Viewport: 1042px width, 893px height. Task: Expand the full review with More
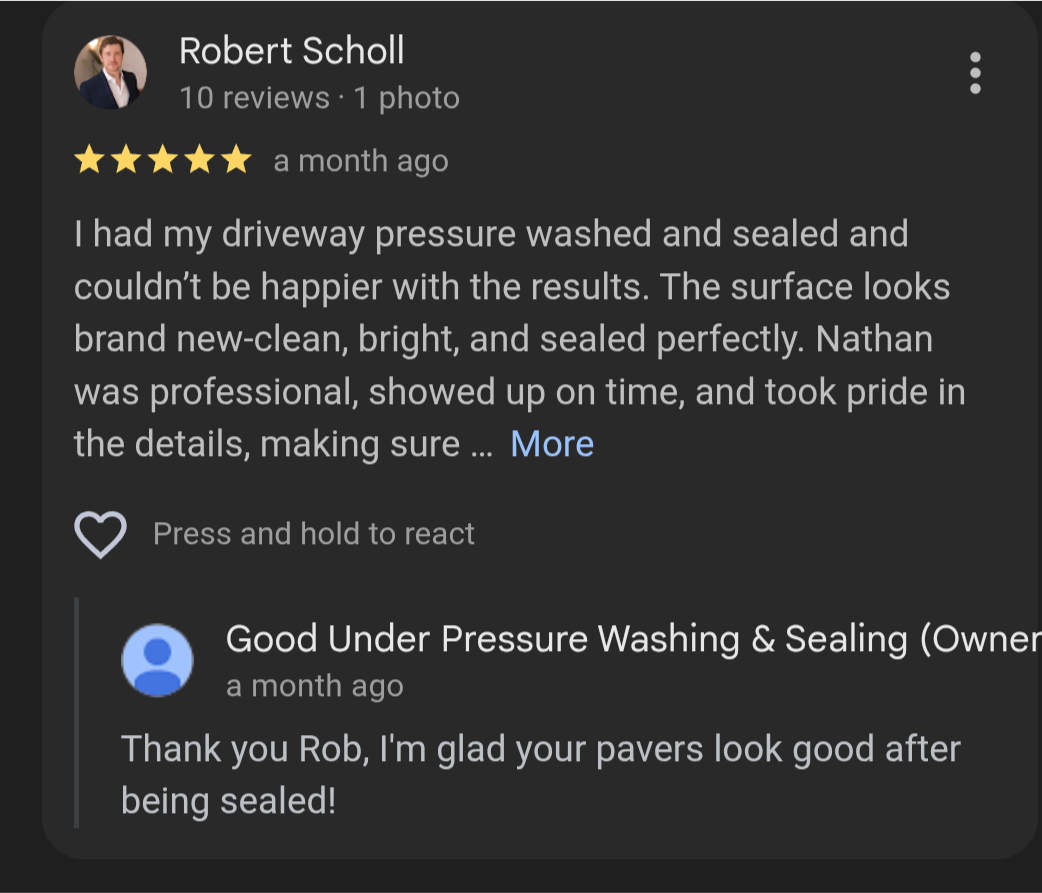click(x=552, y=444)
